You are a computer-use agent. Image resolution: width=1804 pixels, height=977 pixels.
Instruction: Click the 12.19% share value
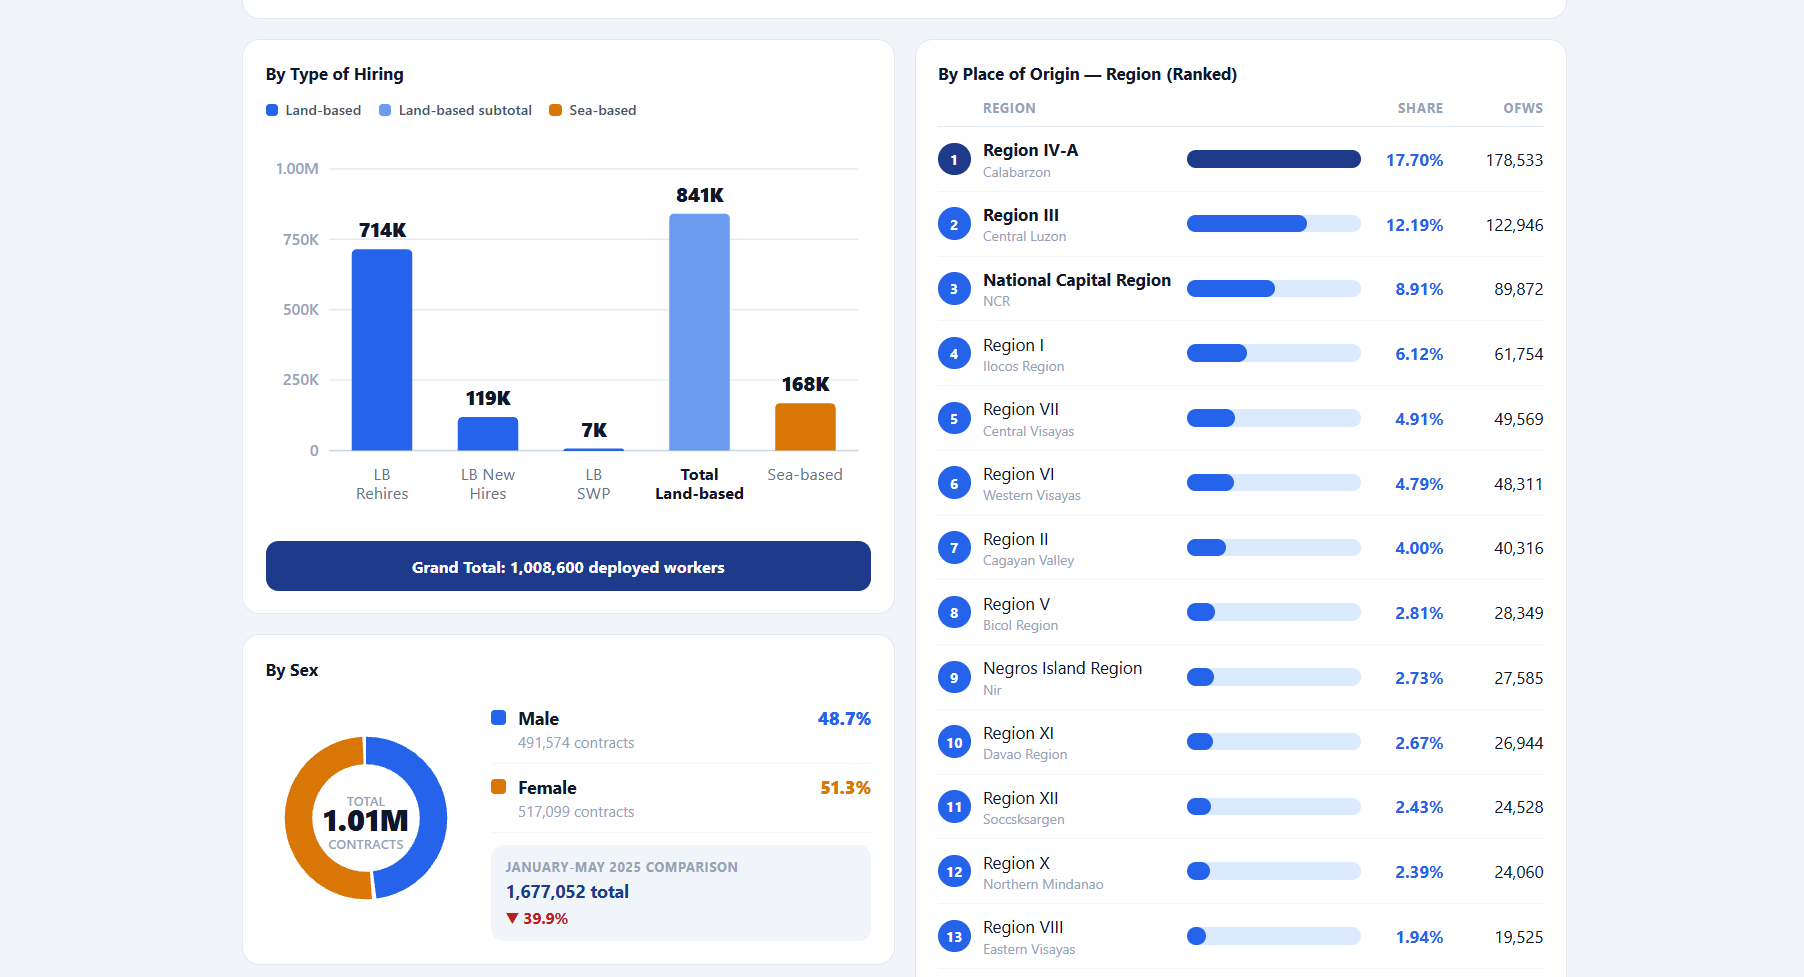[x=1414, y=225]
